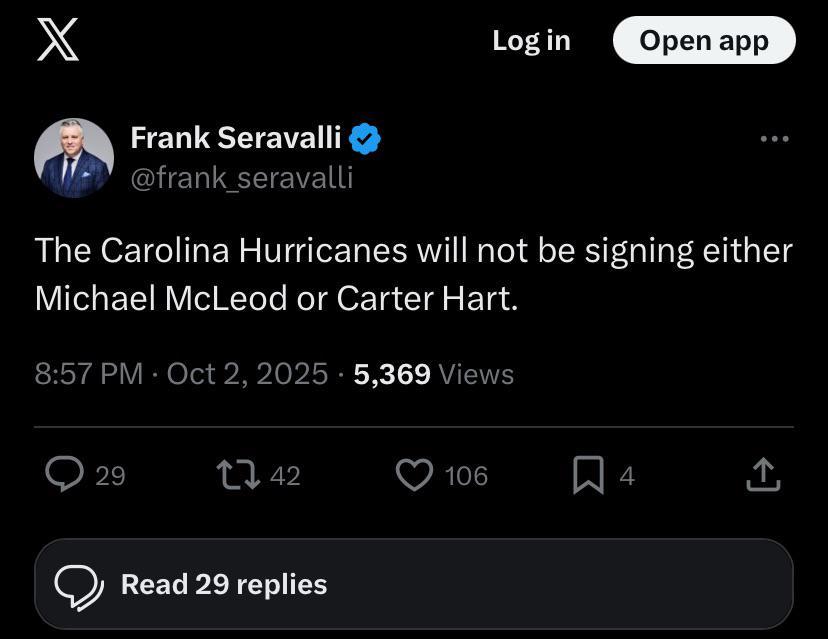This screenshot has height=639, width=828.
Task: Bookmark the post with the bookmark icon
Action: [588, 476]
